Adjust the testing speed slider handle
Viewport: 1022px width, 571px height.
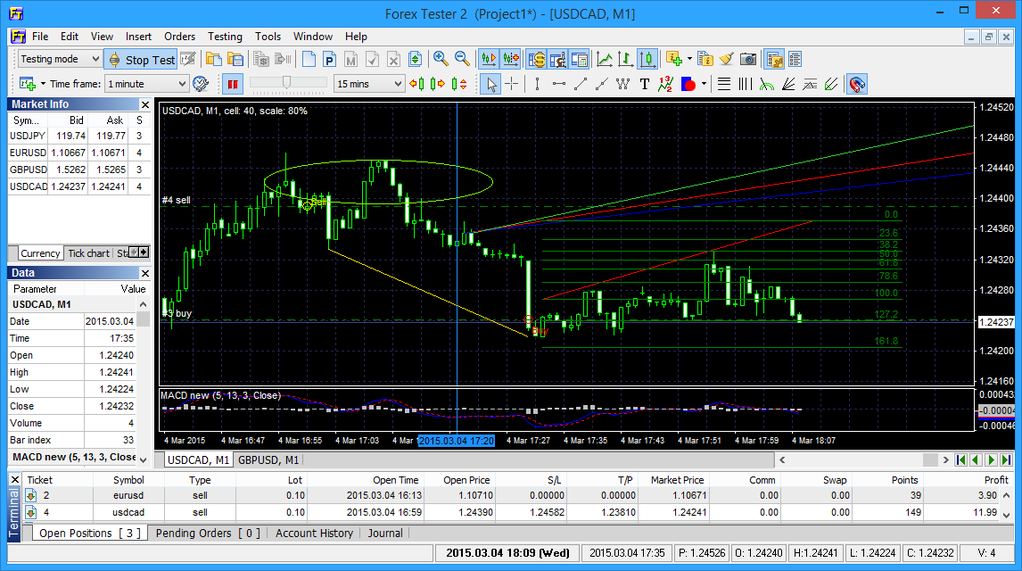click(x=286, y=83)
